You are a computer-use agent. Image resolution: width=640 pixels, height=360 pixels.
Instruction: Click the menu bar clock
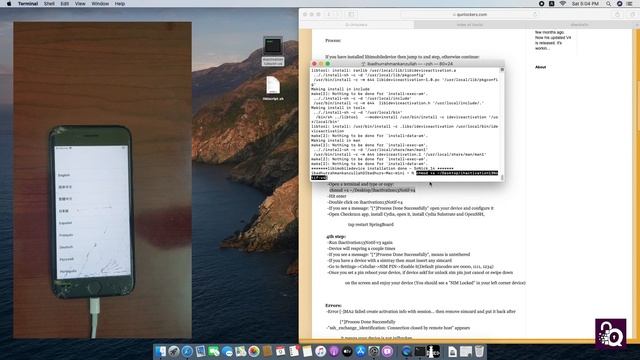(585, 4)
